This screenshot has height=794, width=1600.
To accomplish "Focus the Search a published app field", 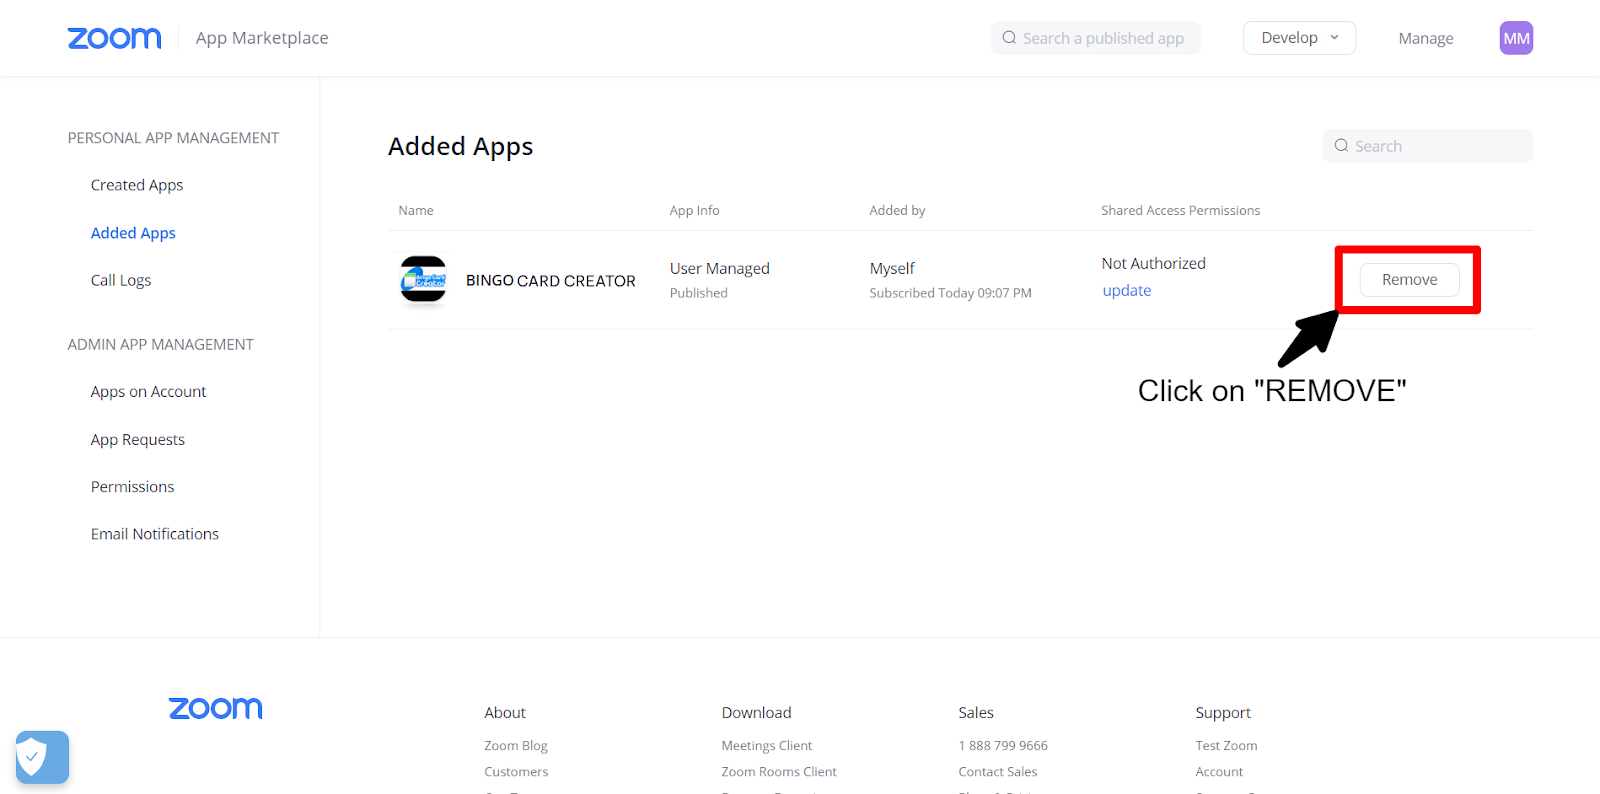I will click(x=1095, y=38).
